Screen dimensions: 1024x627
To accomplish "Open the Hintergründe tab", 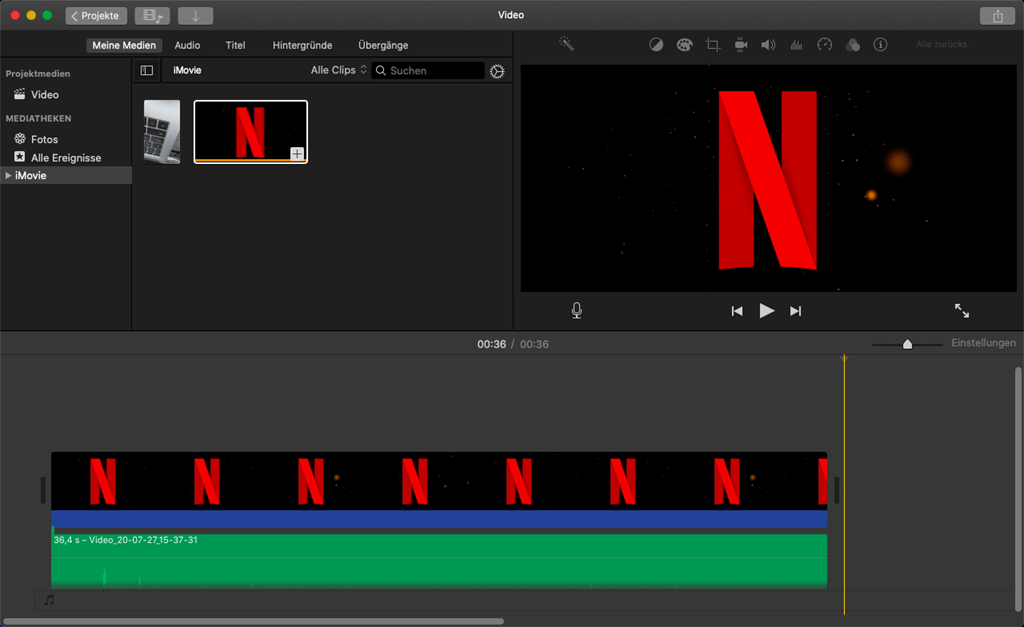I will [302, 45].
